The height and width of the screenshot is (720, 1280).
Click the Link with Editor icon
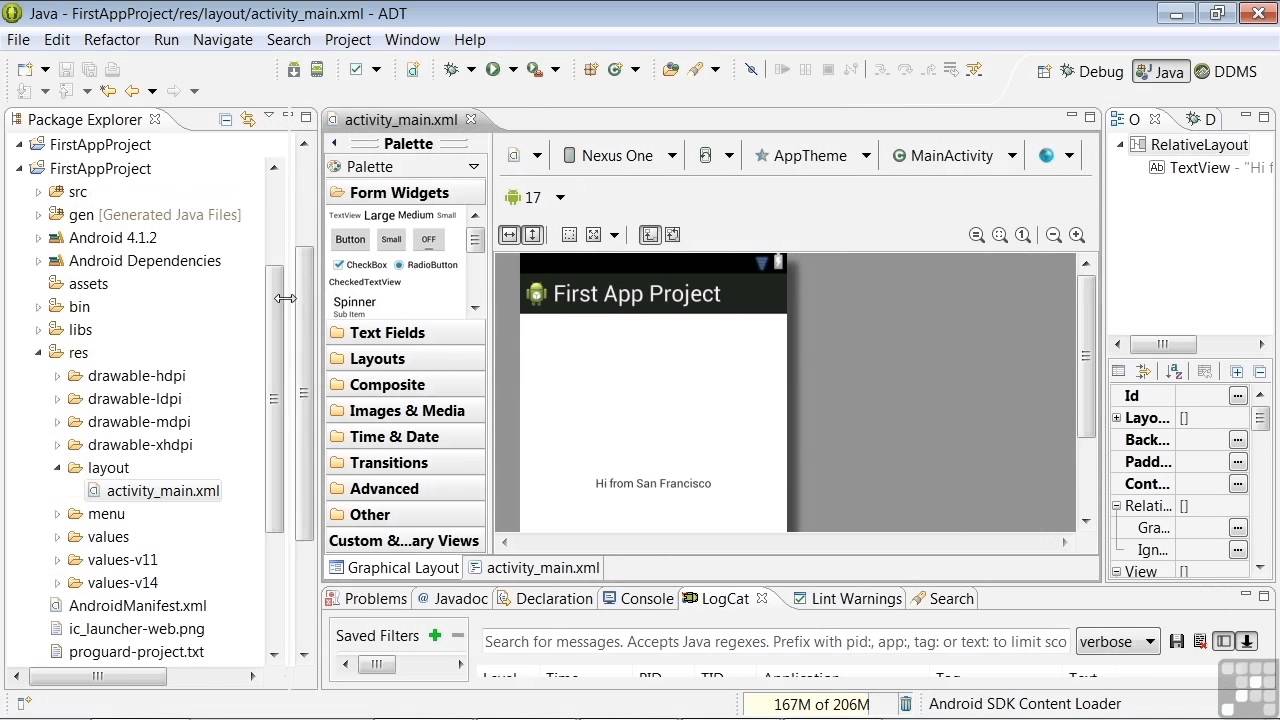247,119
